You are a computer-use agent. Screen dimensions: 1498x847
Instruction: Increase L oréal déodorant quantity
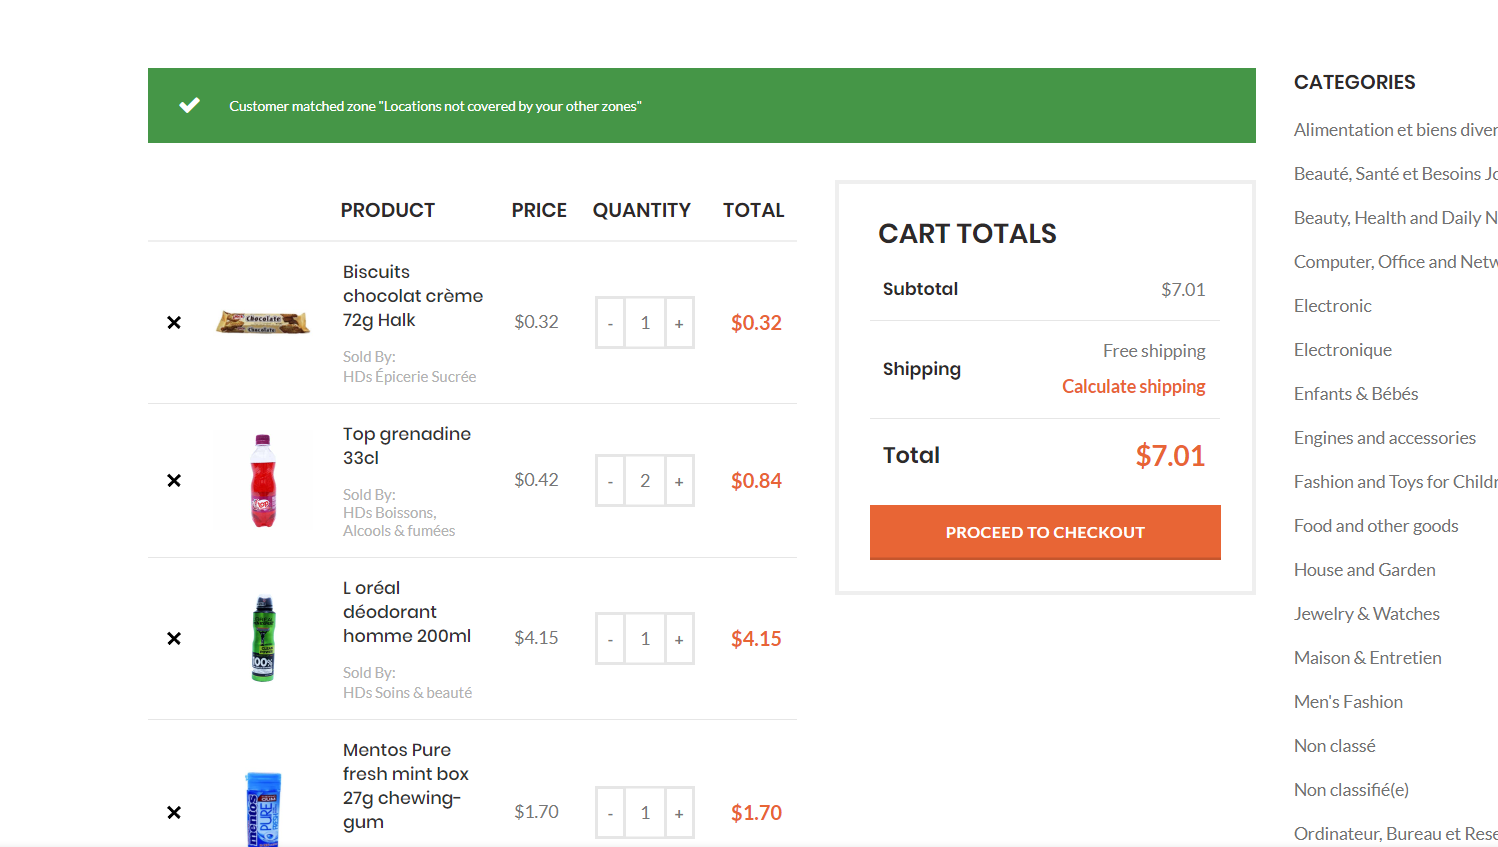click(679, 639)
